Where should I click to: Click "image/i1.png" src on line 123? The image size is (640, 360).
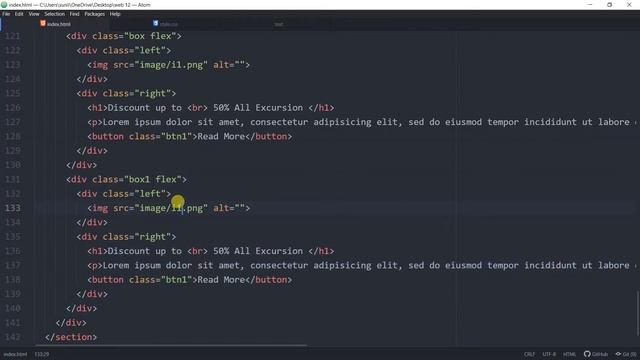pyautogui.click(x=171, y=64)
